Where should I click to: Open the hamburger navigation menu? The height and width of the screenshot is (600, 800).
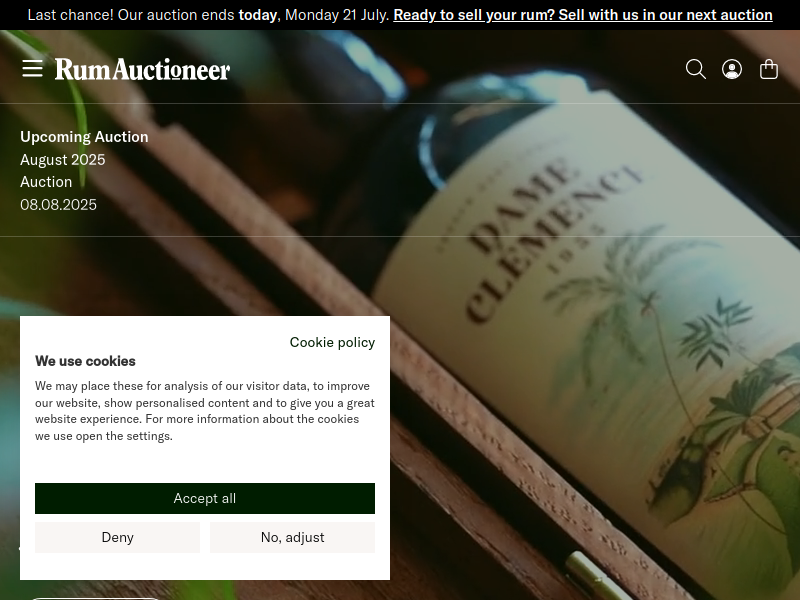click(x=32, y=68)
